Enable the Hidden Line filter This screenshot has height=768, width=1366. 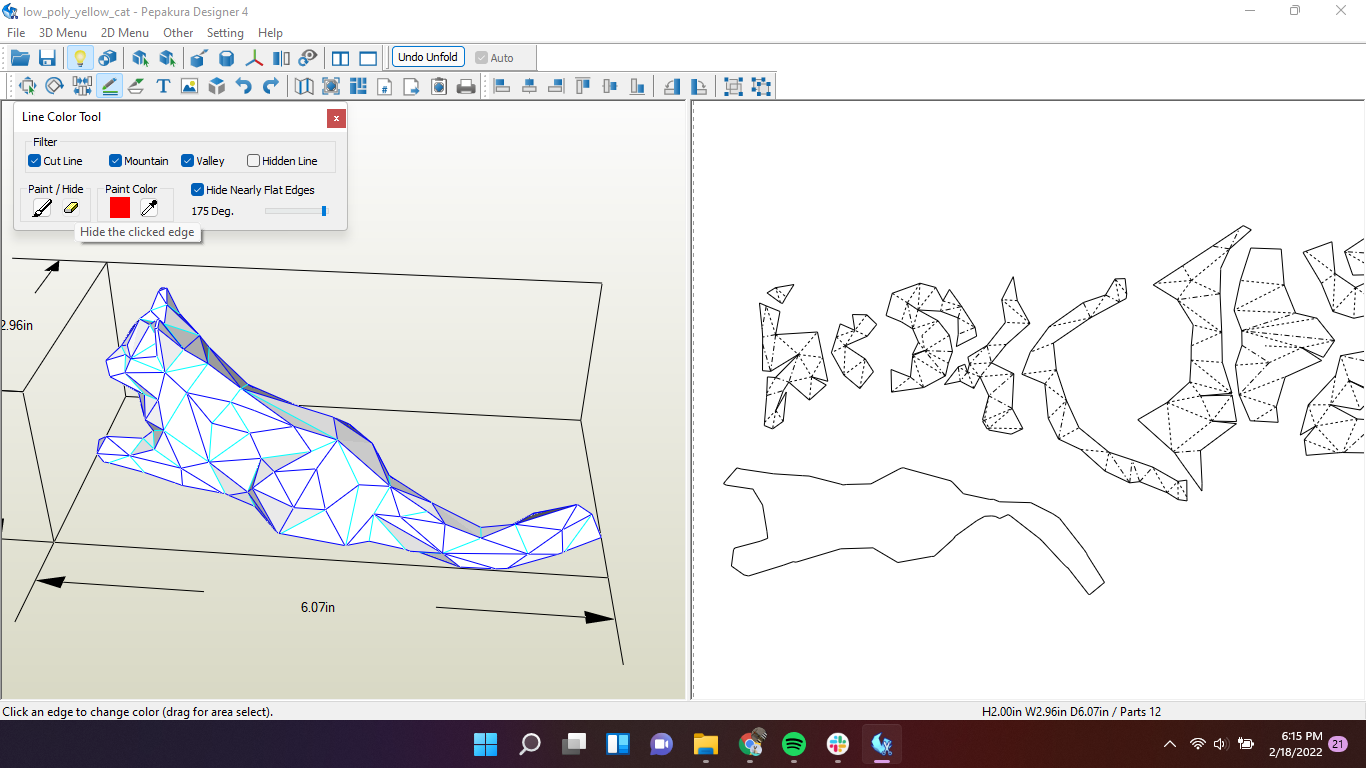pyautogui.click(x=253, y=160)
